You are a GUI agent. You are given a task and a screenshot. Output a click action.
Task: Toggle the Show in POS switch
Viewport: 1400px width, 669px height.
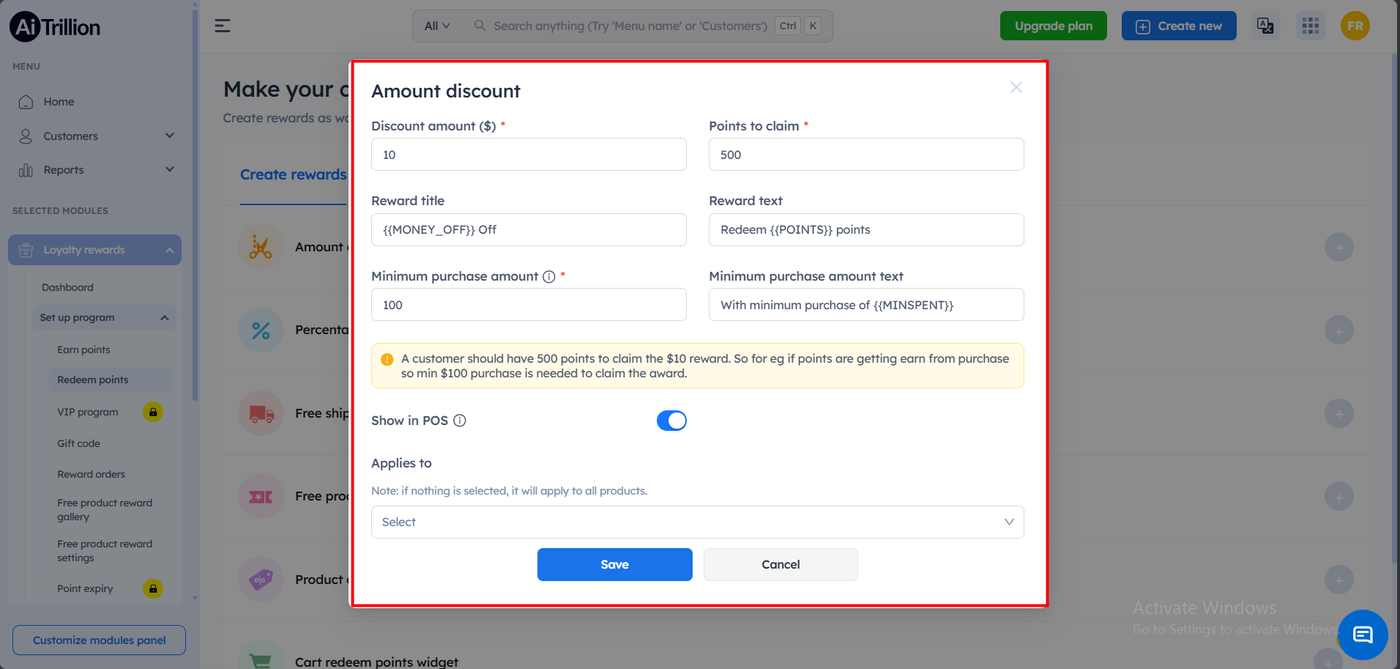(672, 421)
